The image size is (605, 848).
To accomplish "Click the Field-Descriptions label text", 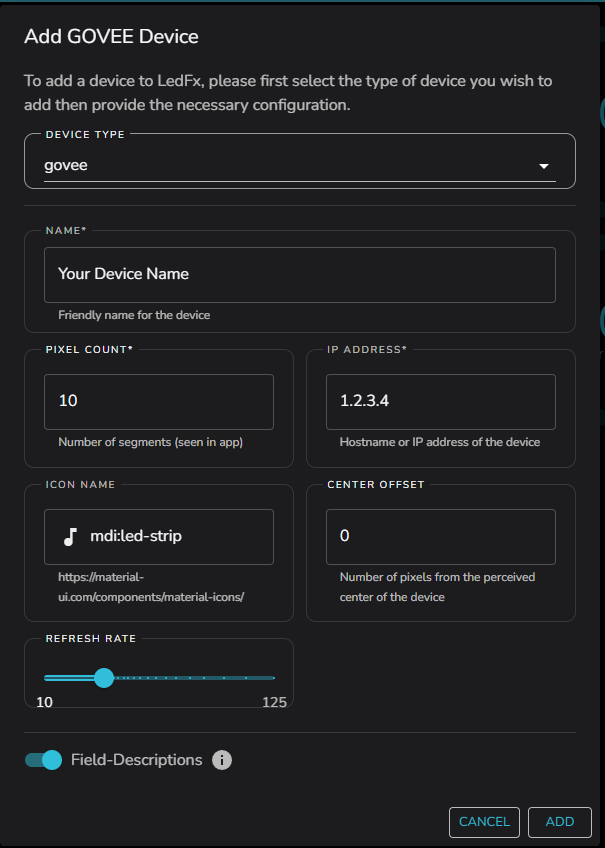I will coord(137,760).
